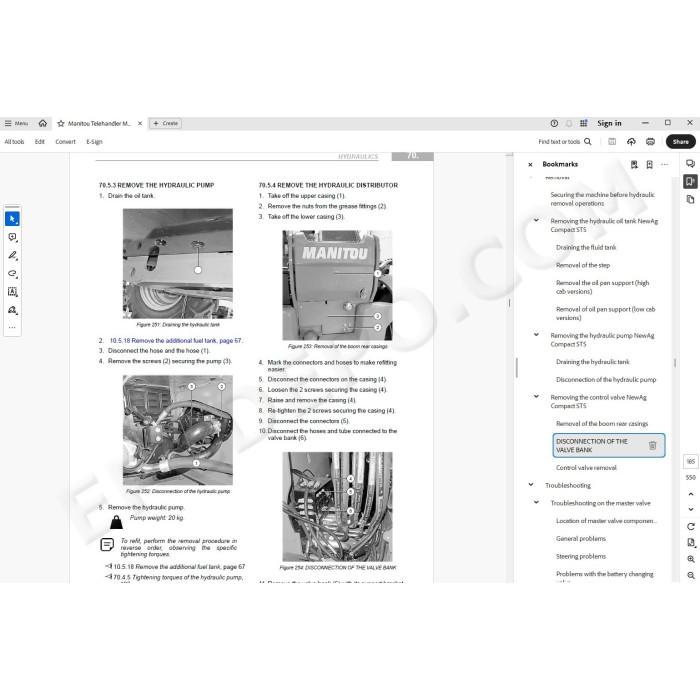Click the find current bookmark icon
700x700 pixels.
(634, 164)
